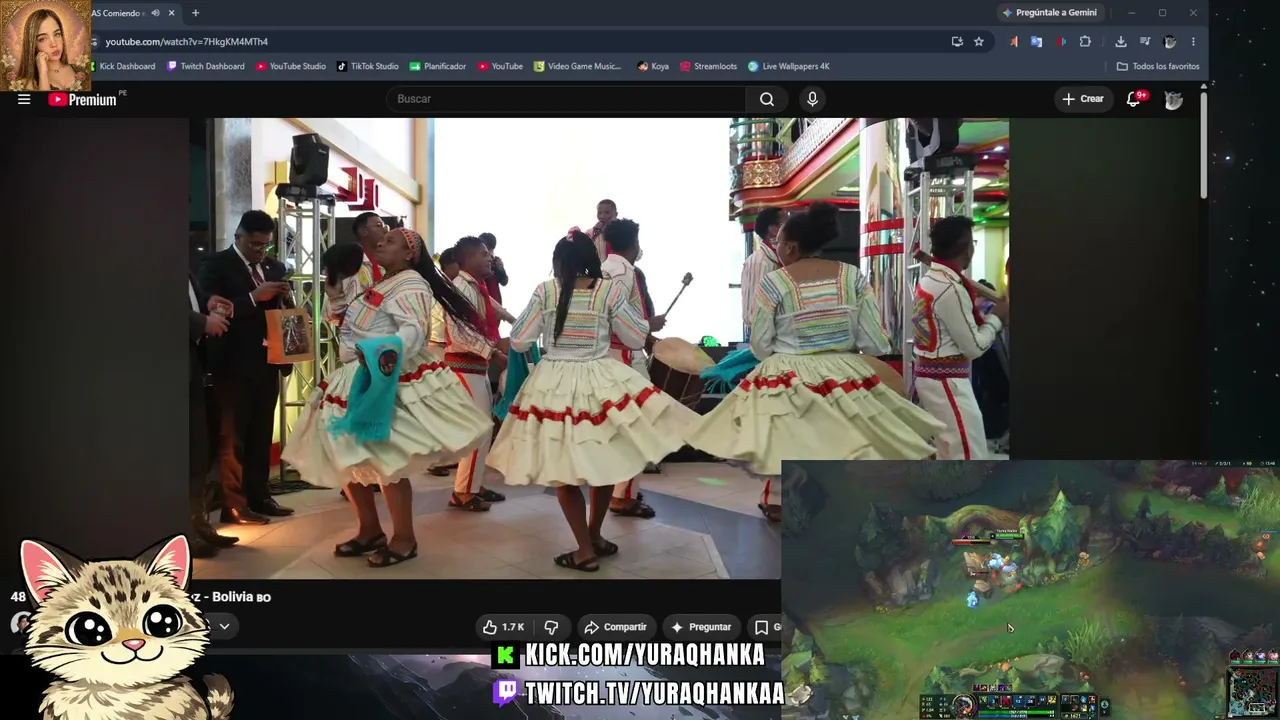Image resolution: width=1280 pixels, height=720 pixels.
Task: Open a new browser tab
Action: 195,13
